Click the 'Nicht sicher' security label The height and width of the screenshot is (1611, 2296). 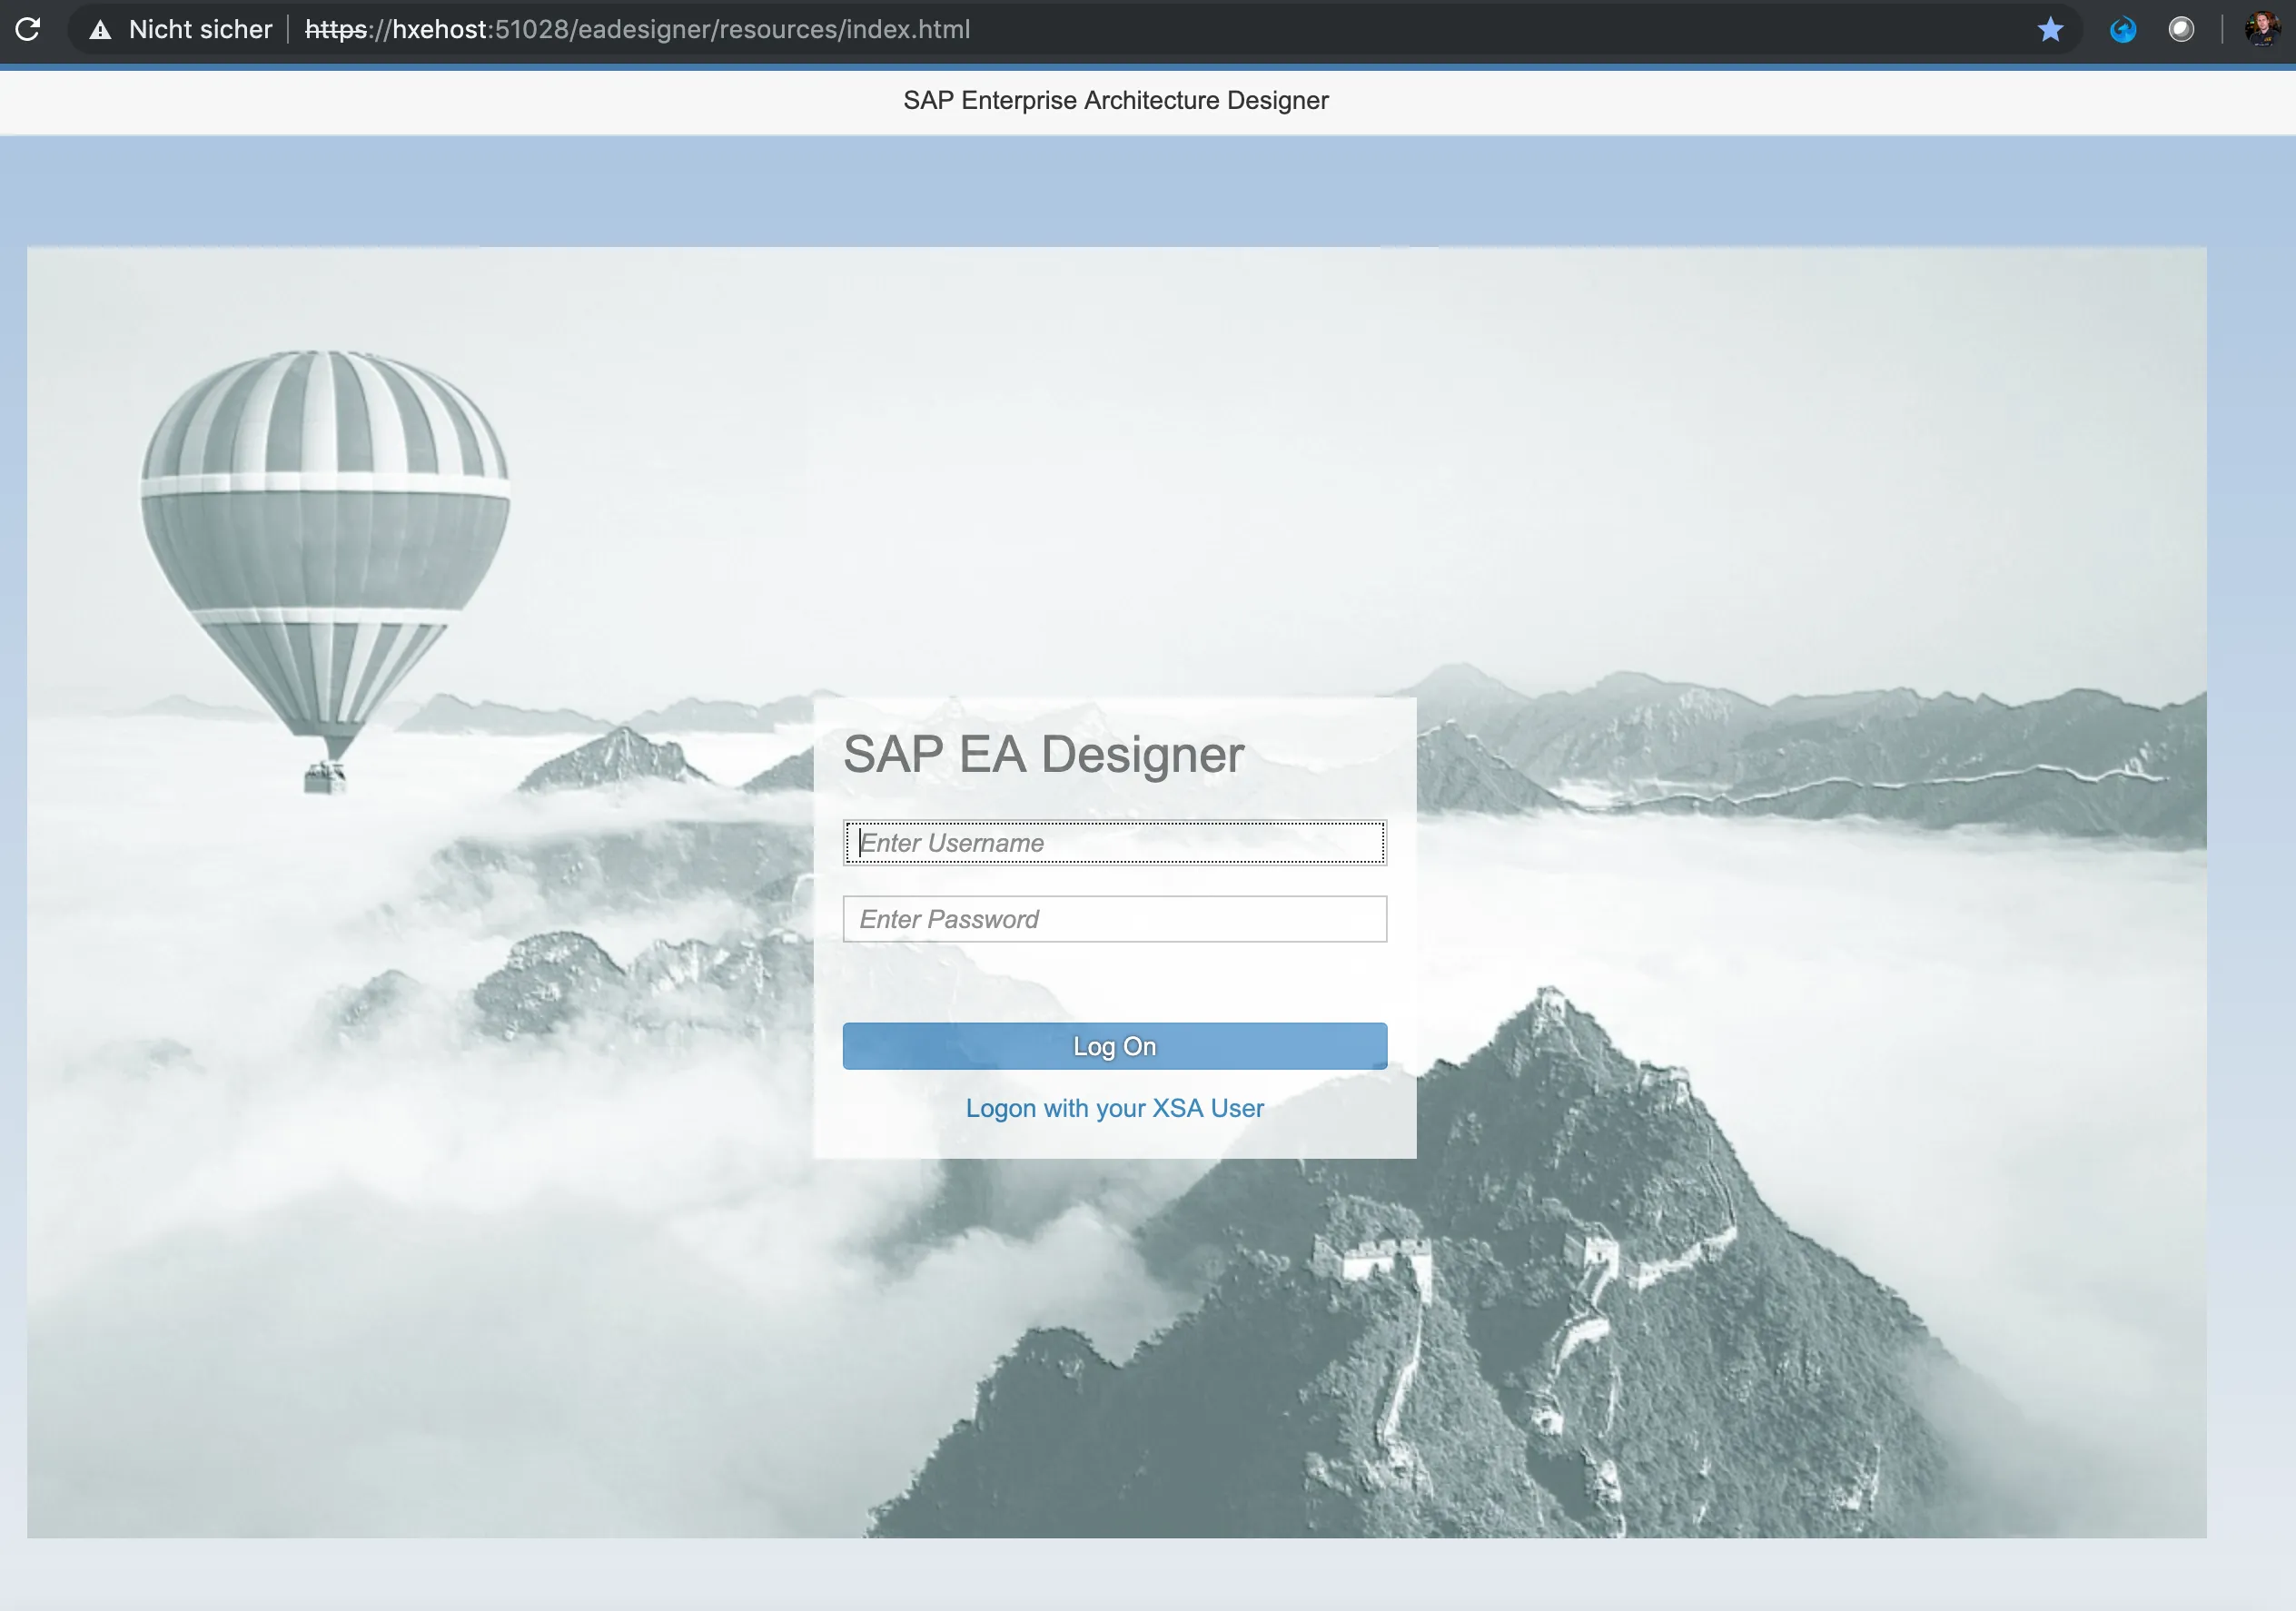click(x=200, y=29)
